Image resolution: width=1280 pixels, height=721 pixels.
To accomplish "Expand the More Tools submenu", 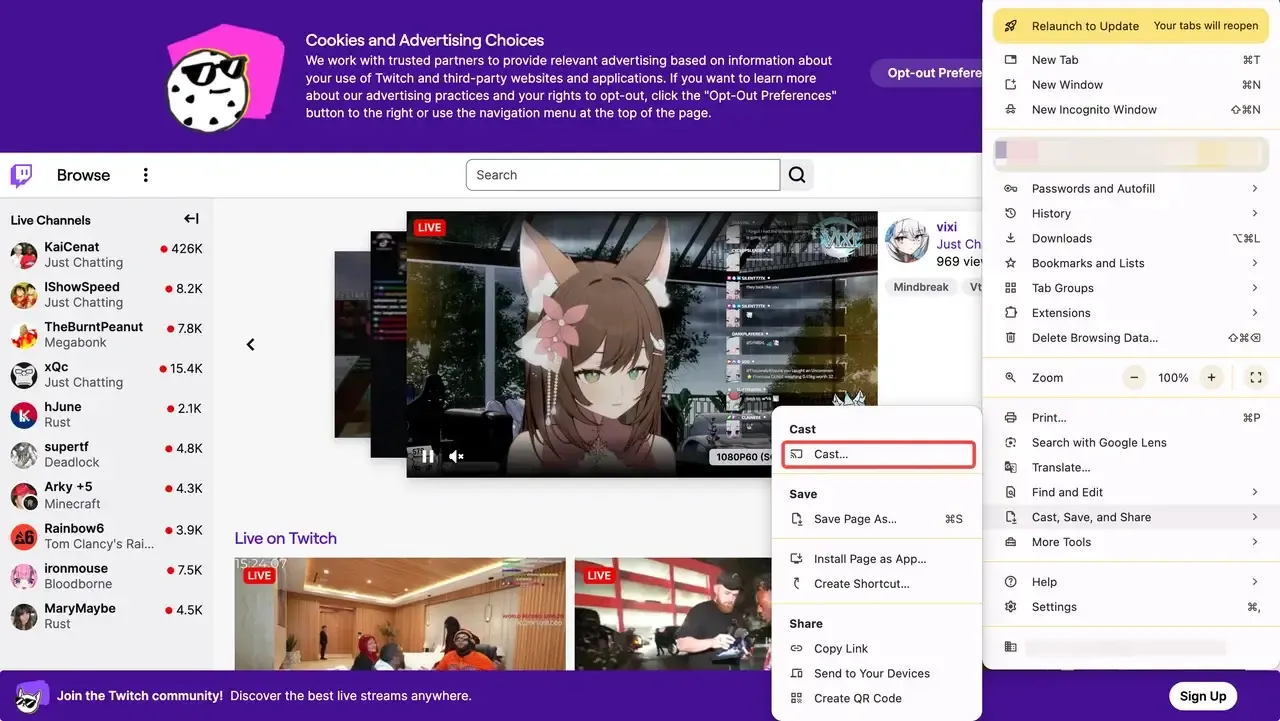I will pyautogui.click(x=1254, y=542).
